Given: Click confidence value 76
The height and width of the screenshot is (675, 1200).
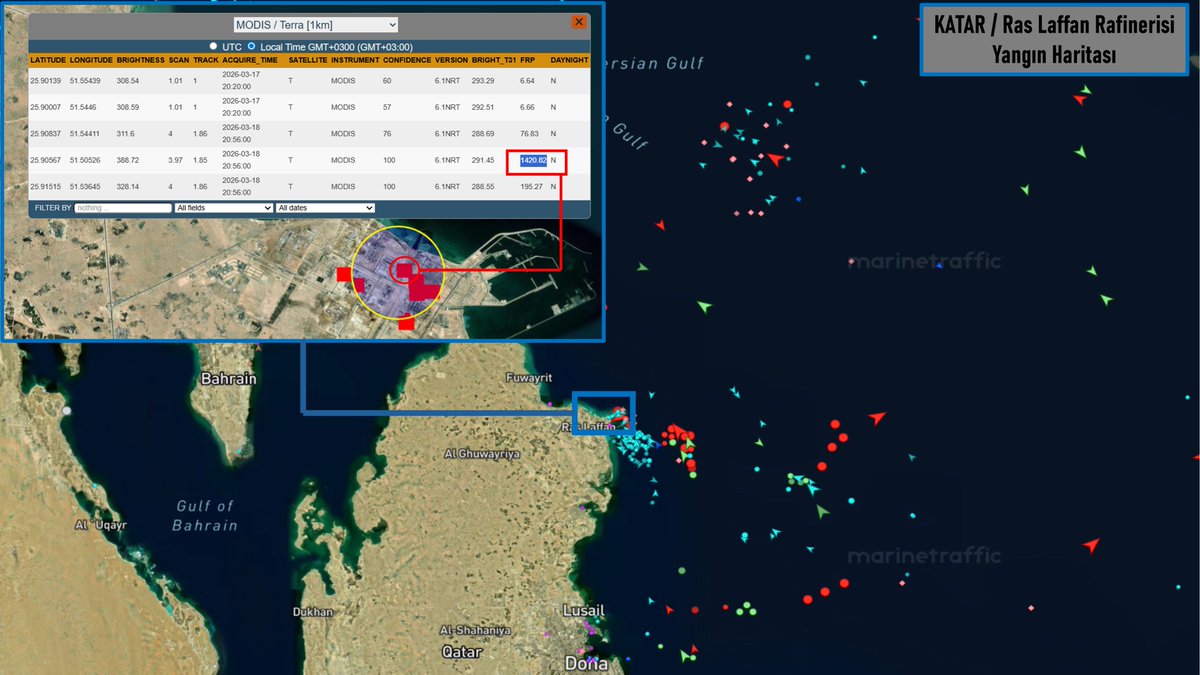Looking at the screenshot, I should (x=387, y=133).
